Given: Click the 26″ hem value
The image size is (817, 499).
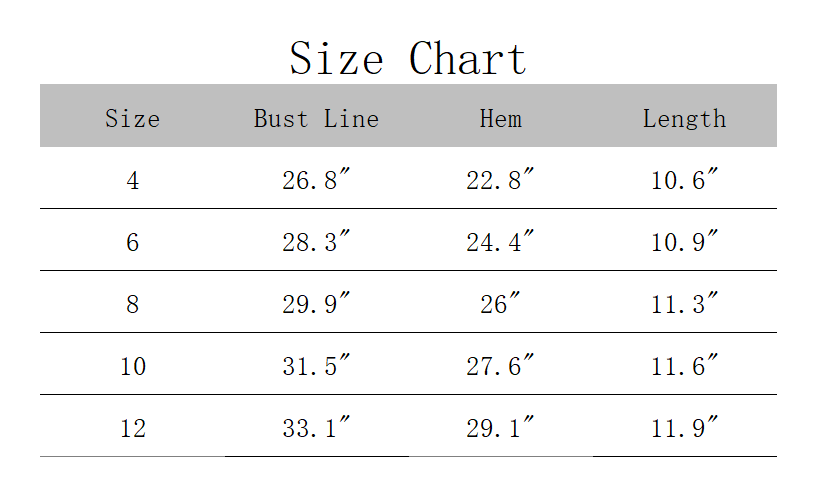Looking at the screenshot, I should point(500,303).
